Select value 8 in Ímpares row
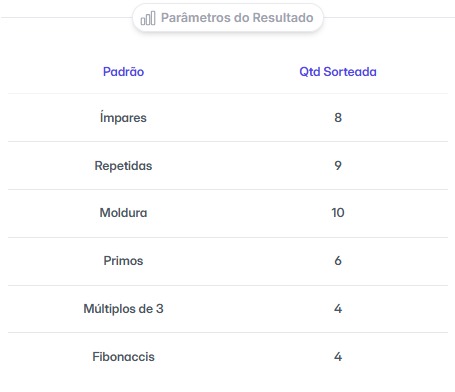455x392 pixels. 338,117
